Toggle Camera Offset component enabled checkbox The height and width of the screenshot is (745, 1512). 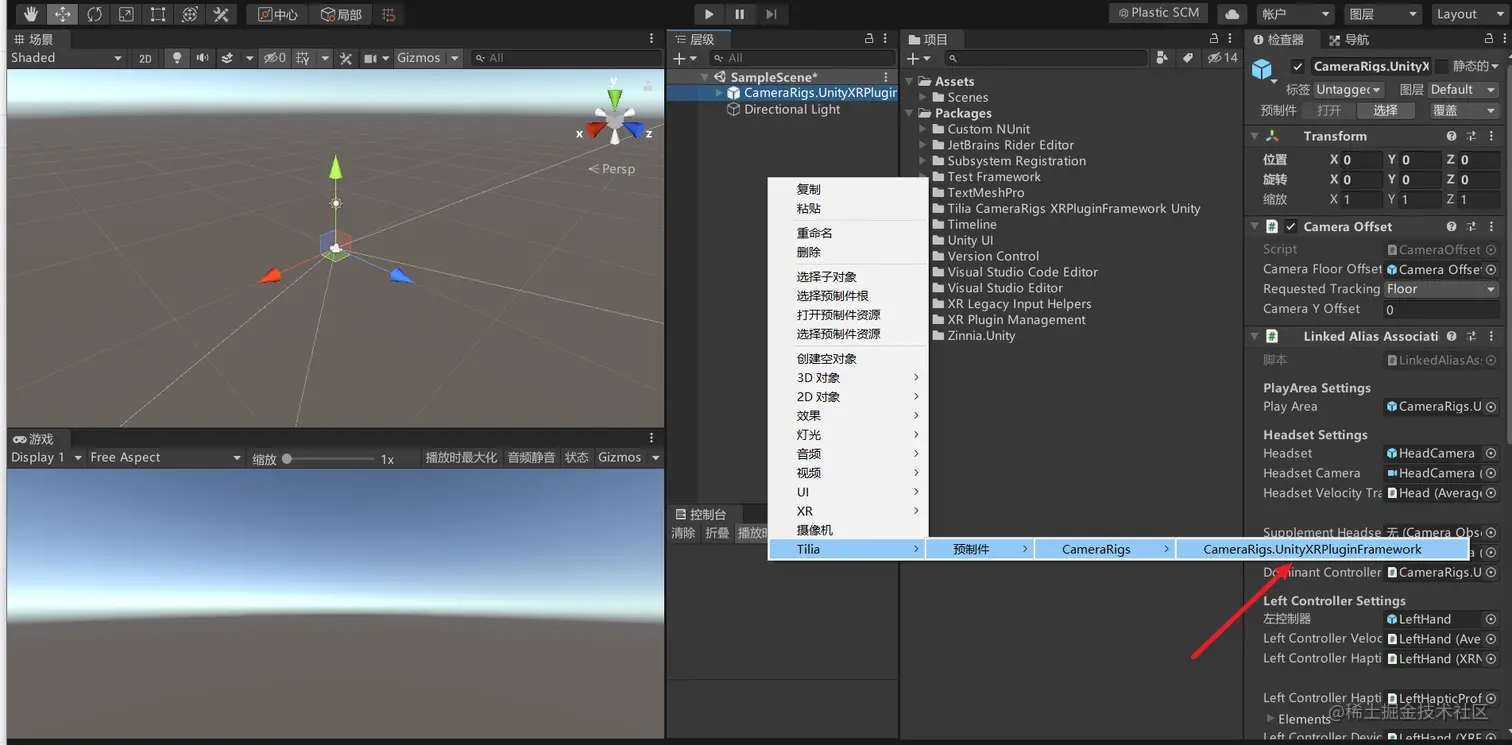click(1291, 227)
